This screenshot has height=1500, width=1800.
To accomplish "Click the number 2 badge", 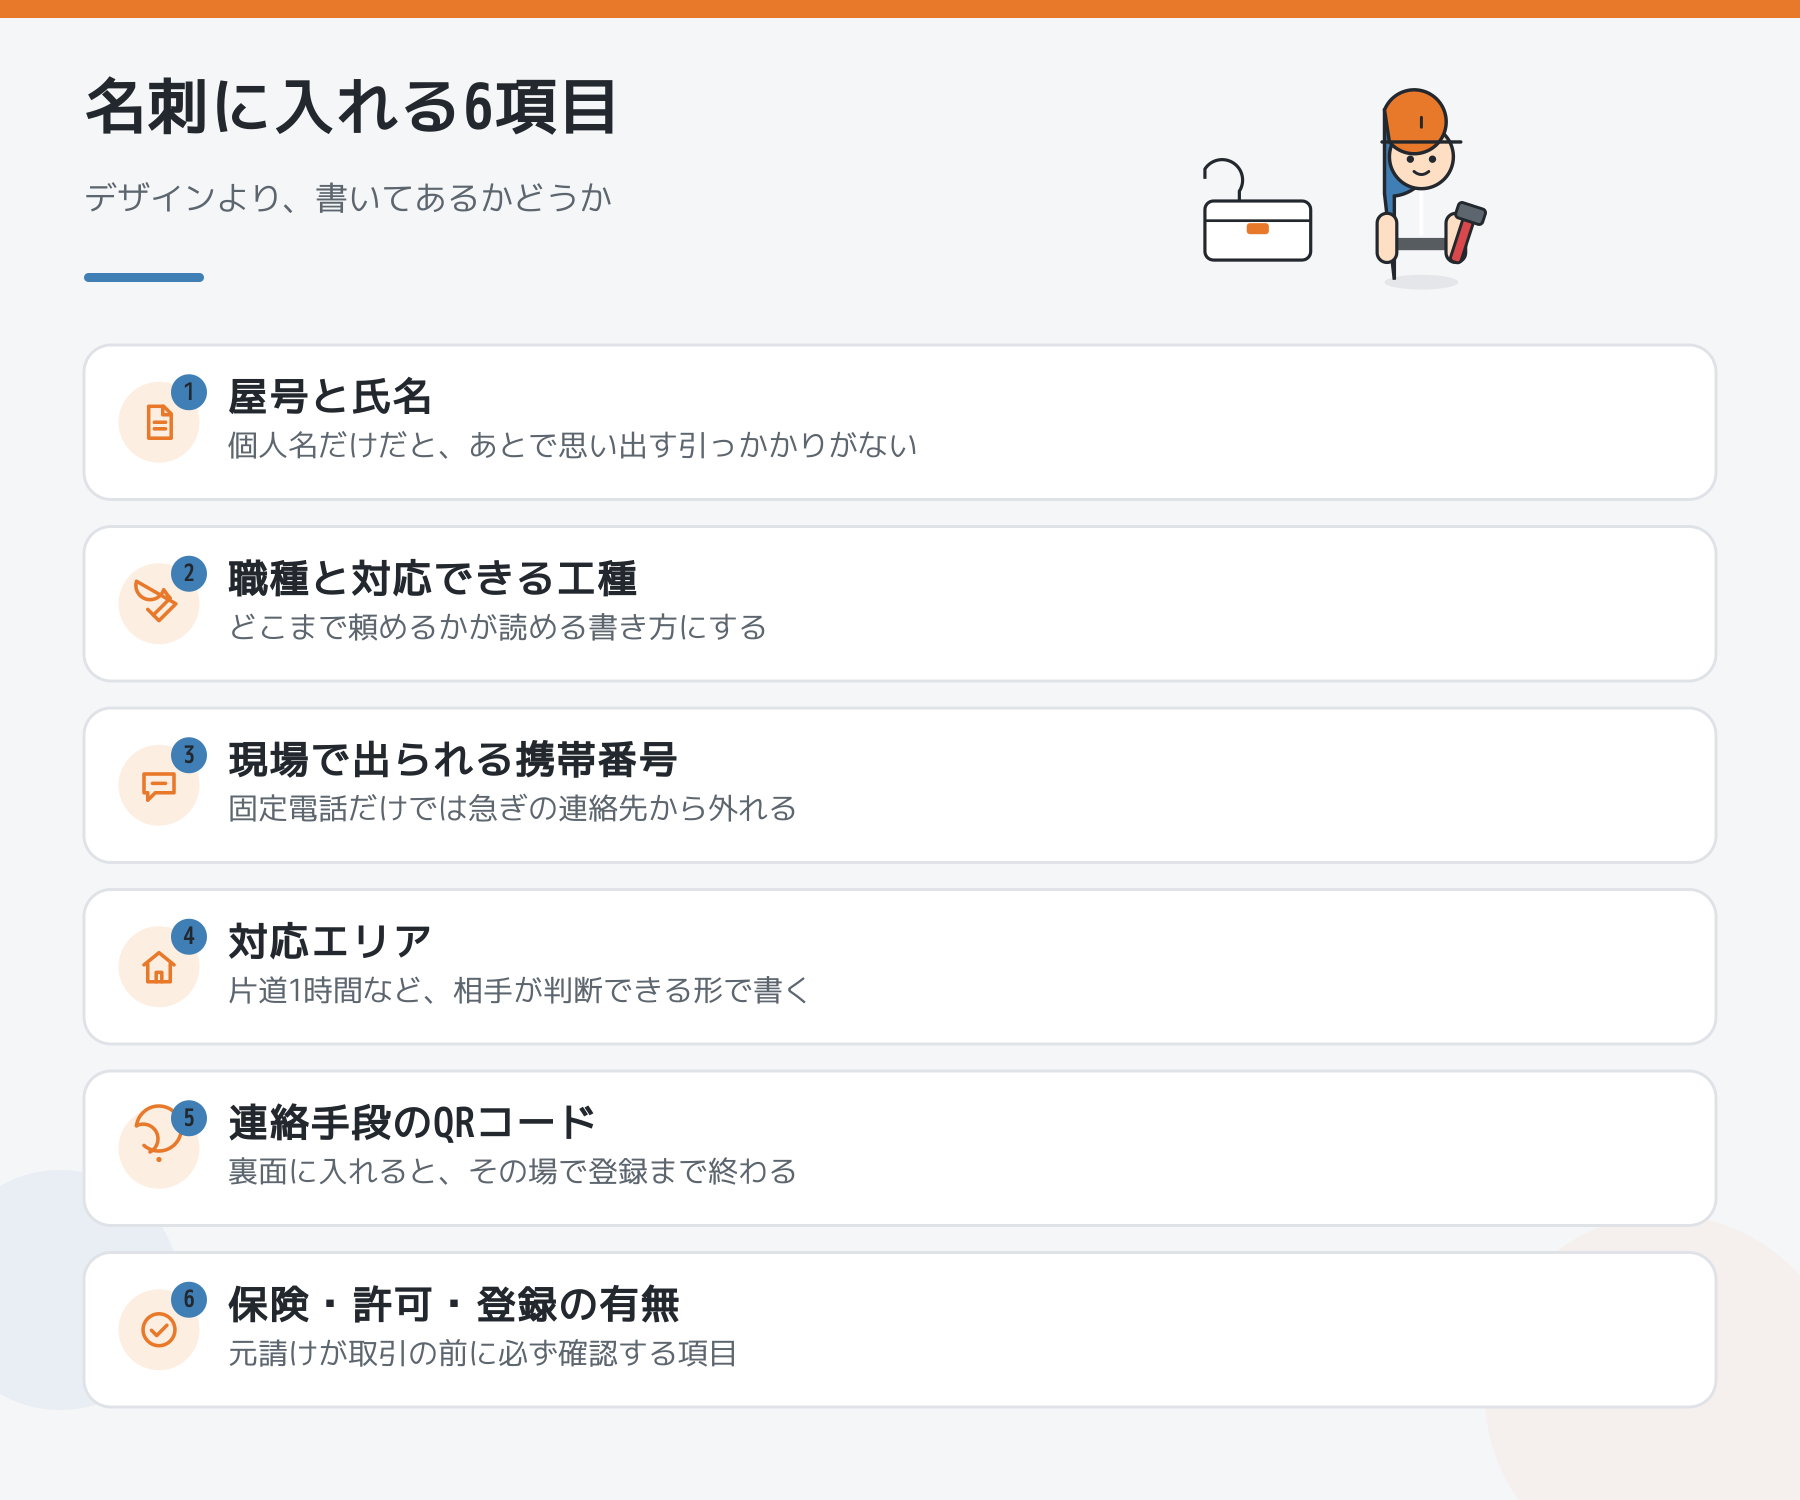I will (189, 574).
